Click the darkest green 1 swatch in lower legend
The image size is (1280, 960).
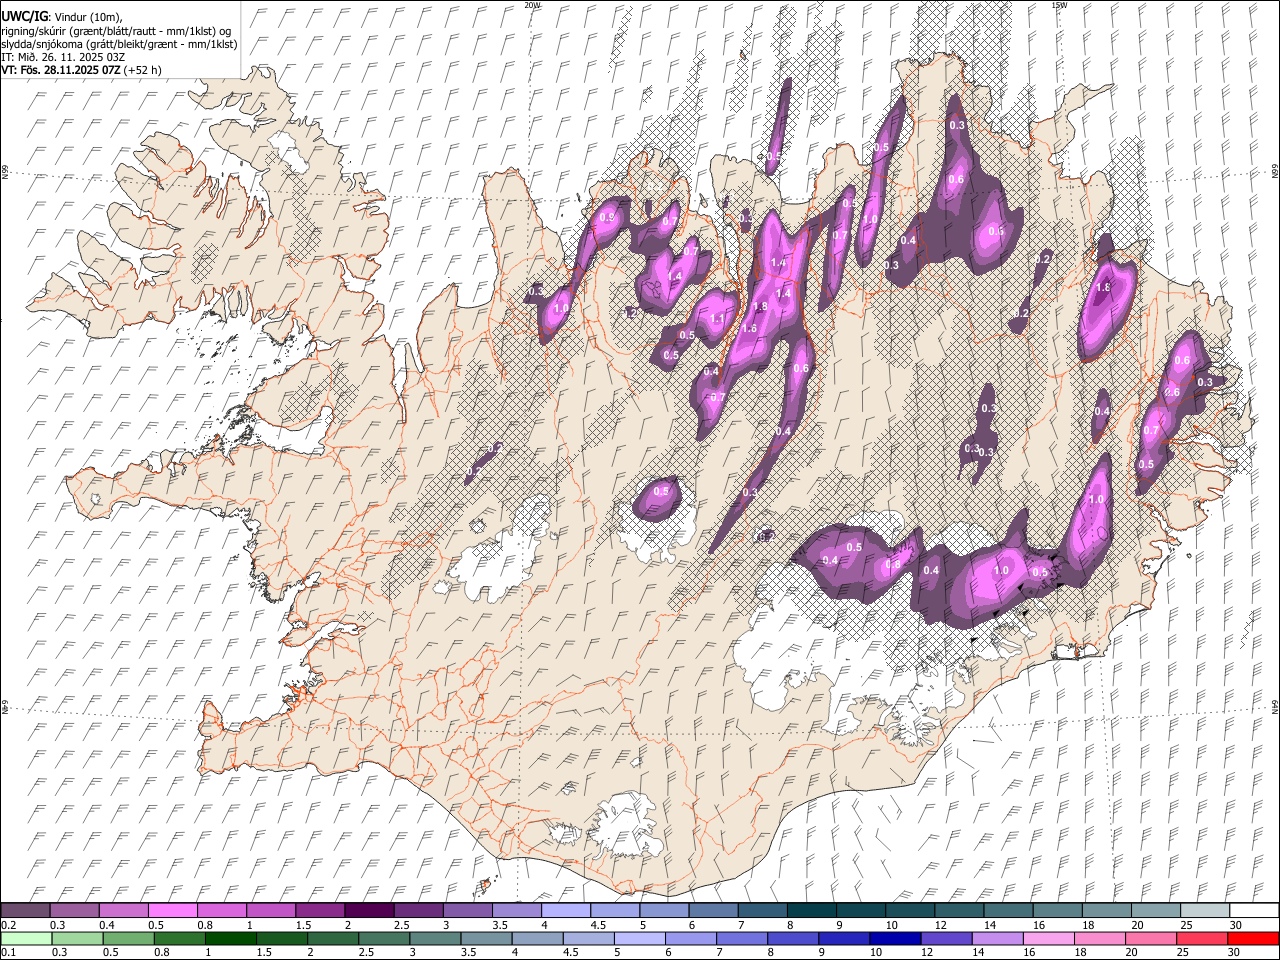click(x=230, y=939)
